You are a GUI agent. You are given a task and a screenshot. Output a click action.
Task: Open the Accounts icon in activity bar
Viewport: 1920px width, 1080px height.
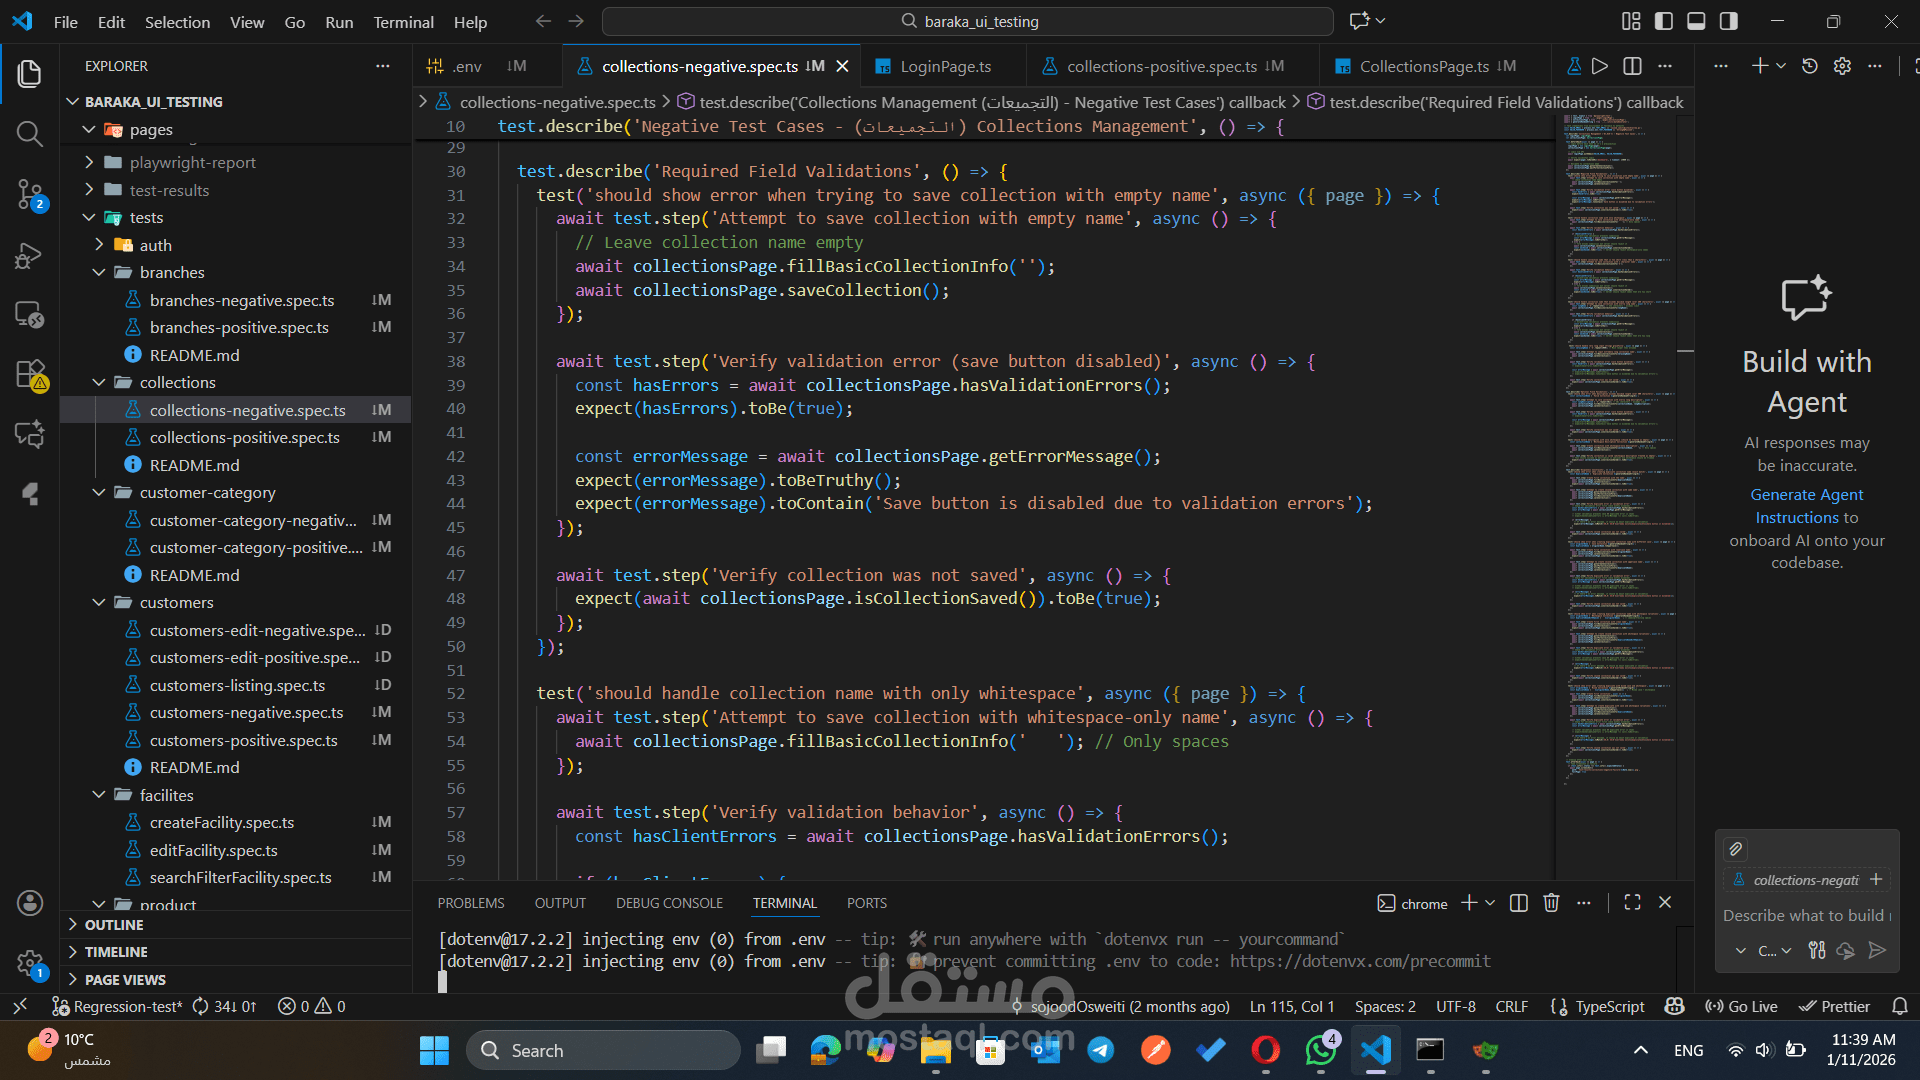[x=29, y=903]
